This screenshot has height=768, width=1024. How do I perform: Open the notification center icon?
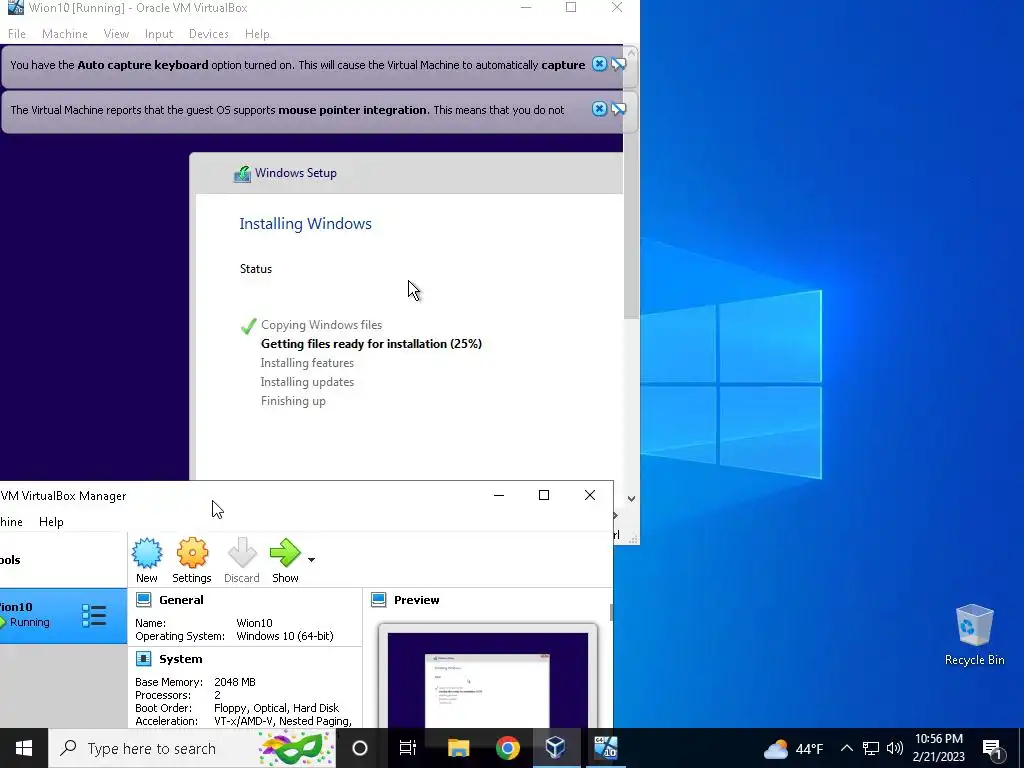pyautogui.click(x=993, y=749)
